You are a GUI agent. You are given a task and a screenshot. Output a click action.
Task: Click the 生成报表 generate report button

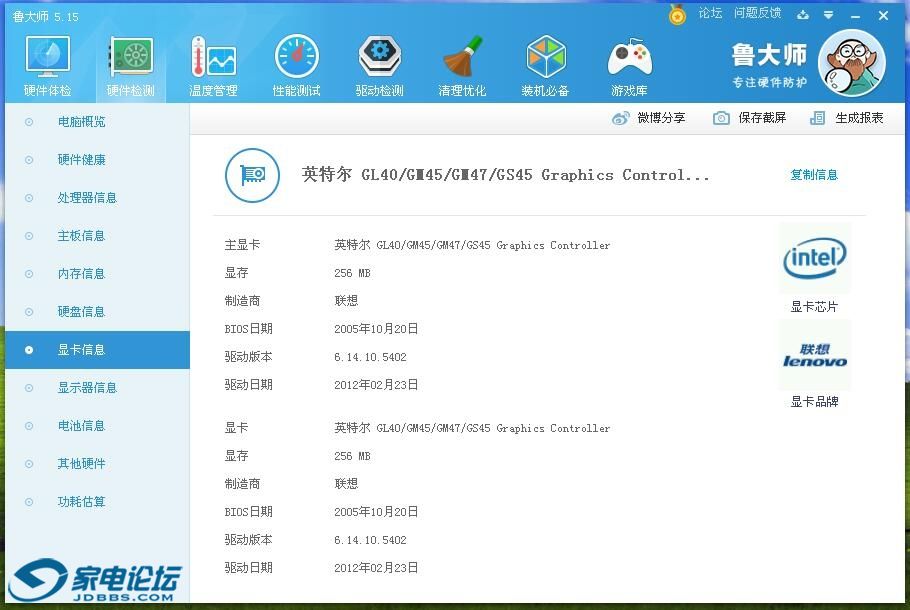(x=857, y=117)
